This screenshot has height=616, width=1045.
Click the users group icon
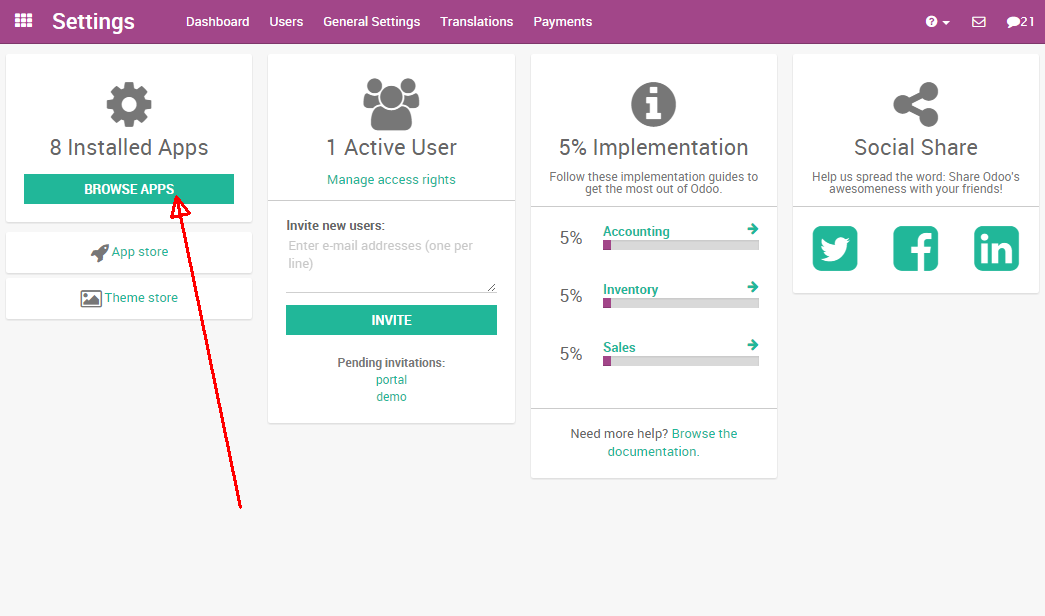click(391, 104)
